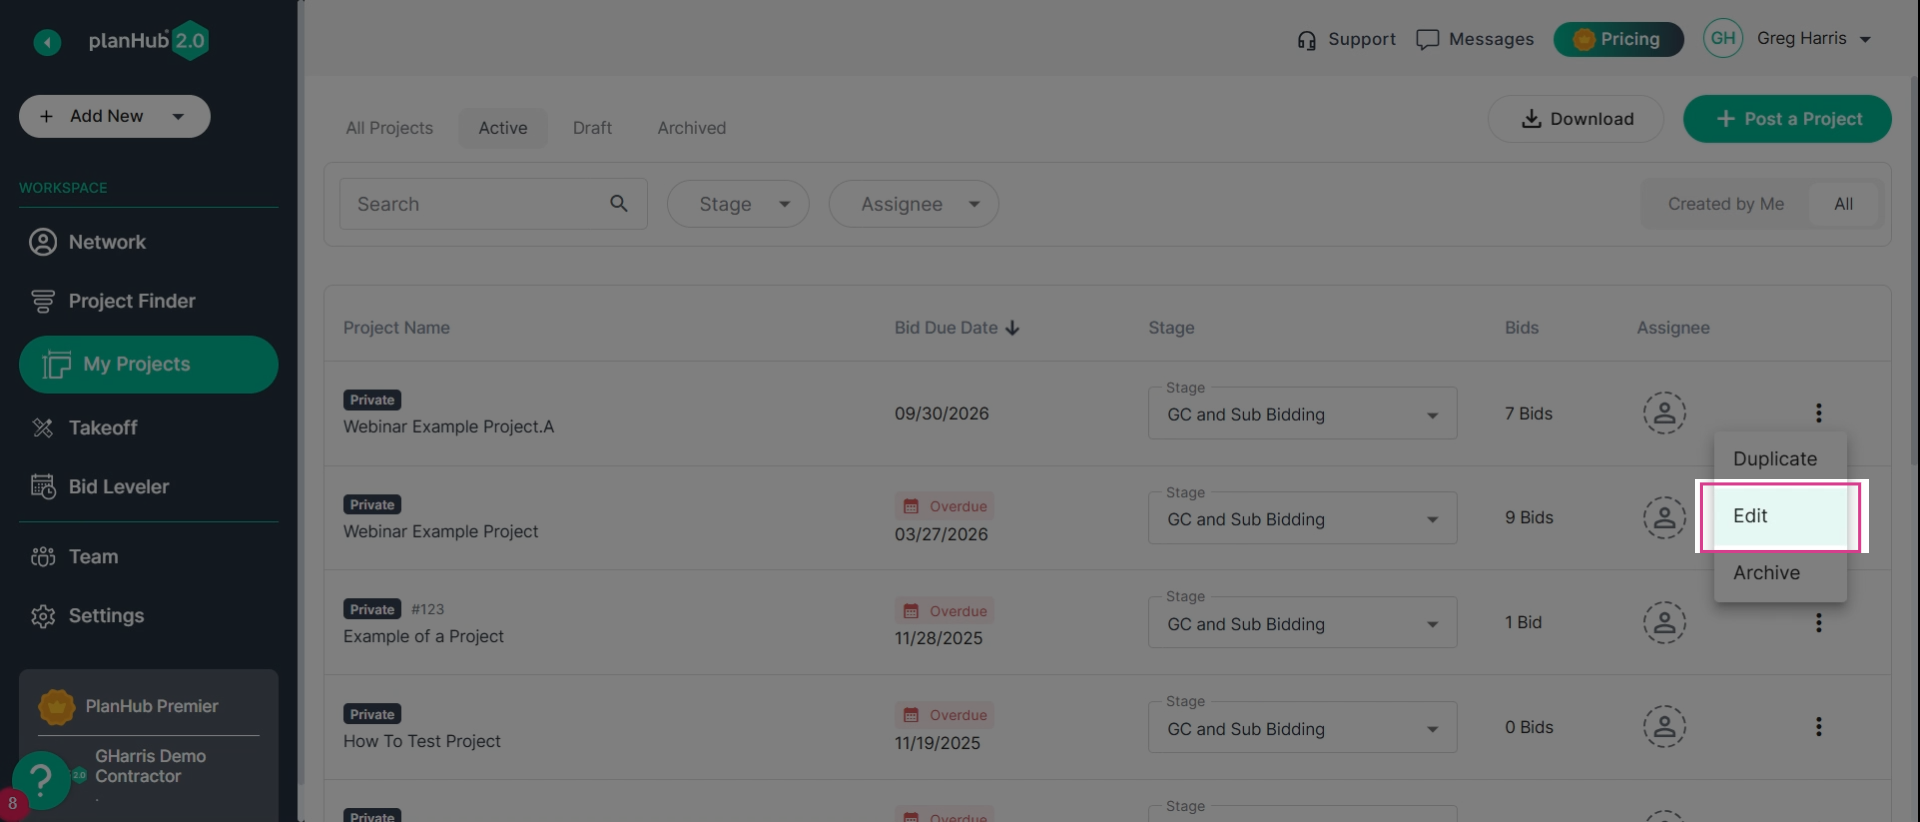This screenshot has height=822, width=1920.
Task: Collapse the sidebar with the green arrow
Action: (47, 42)
